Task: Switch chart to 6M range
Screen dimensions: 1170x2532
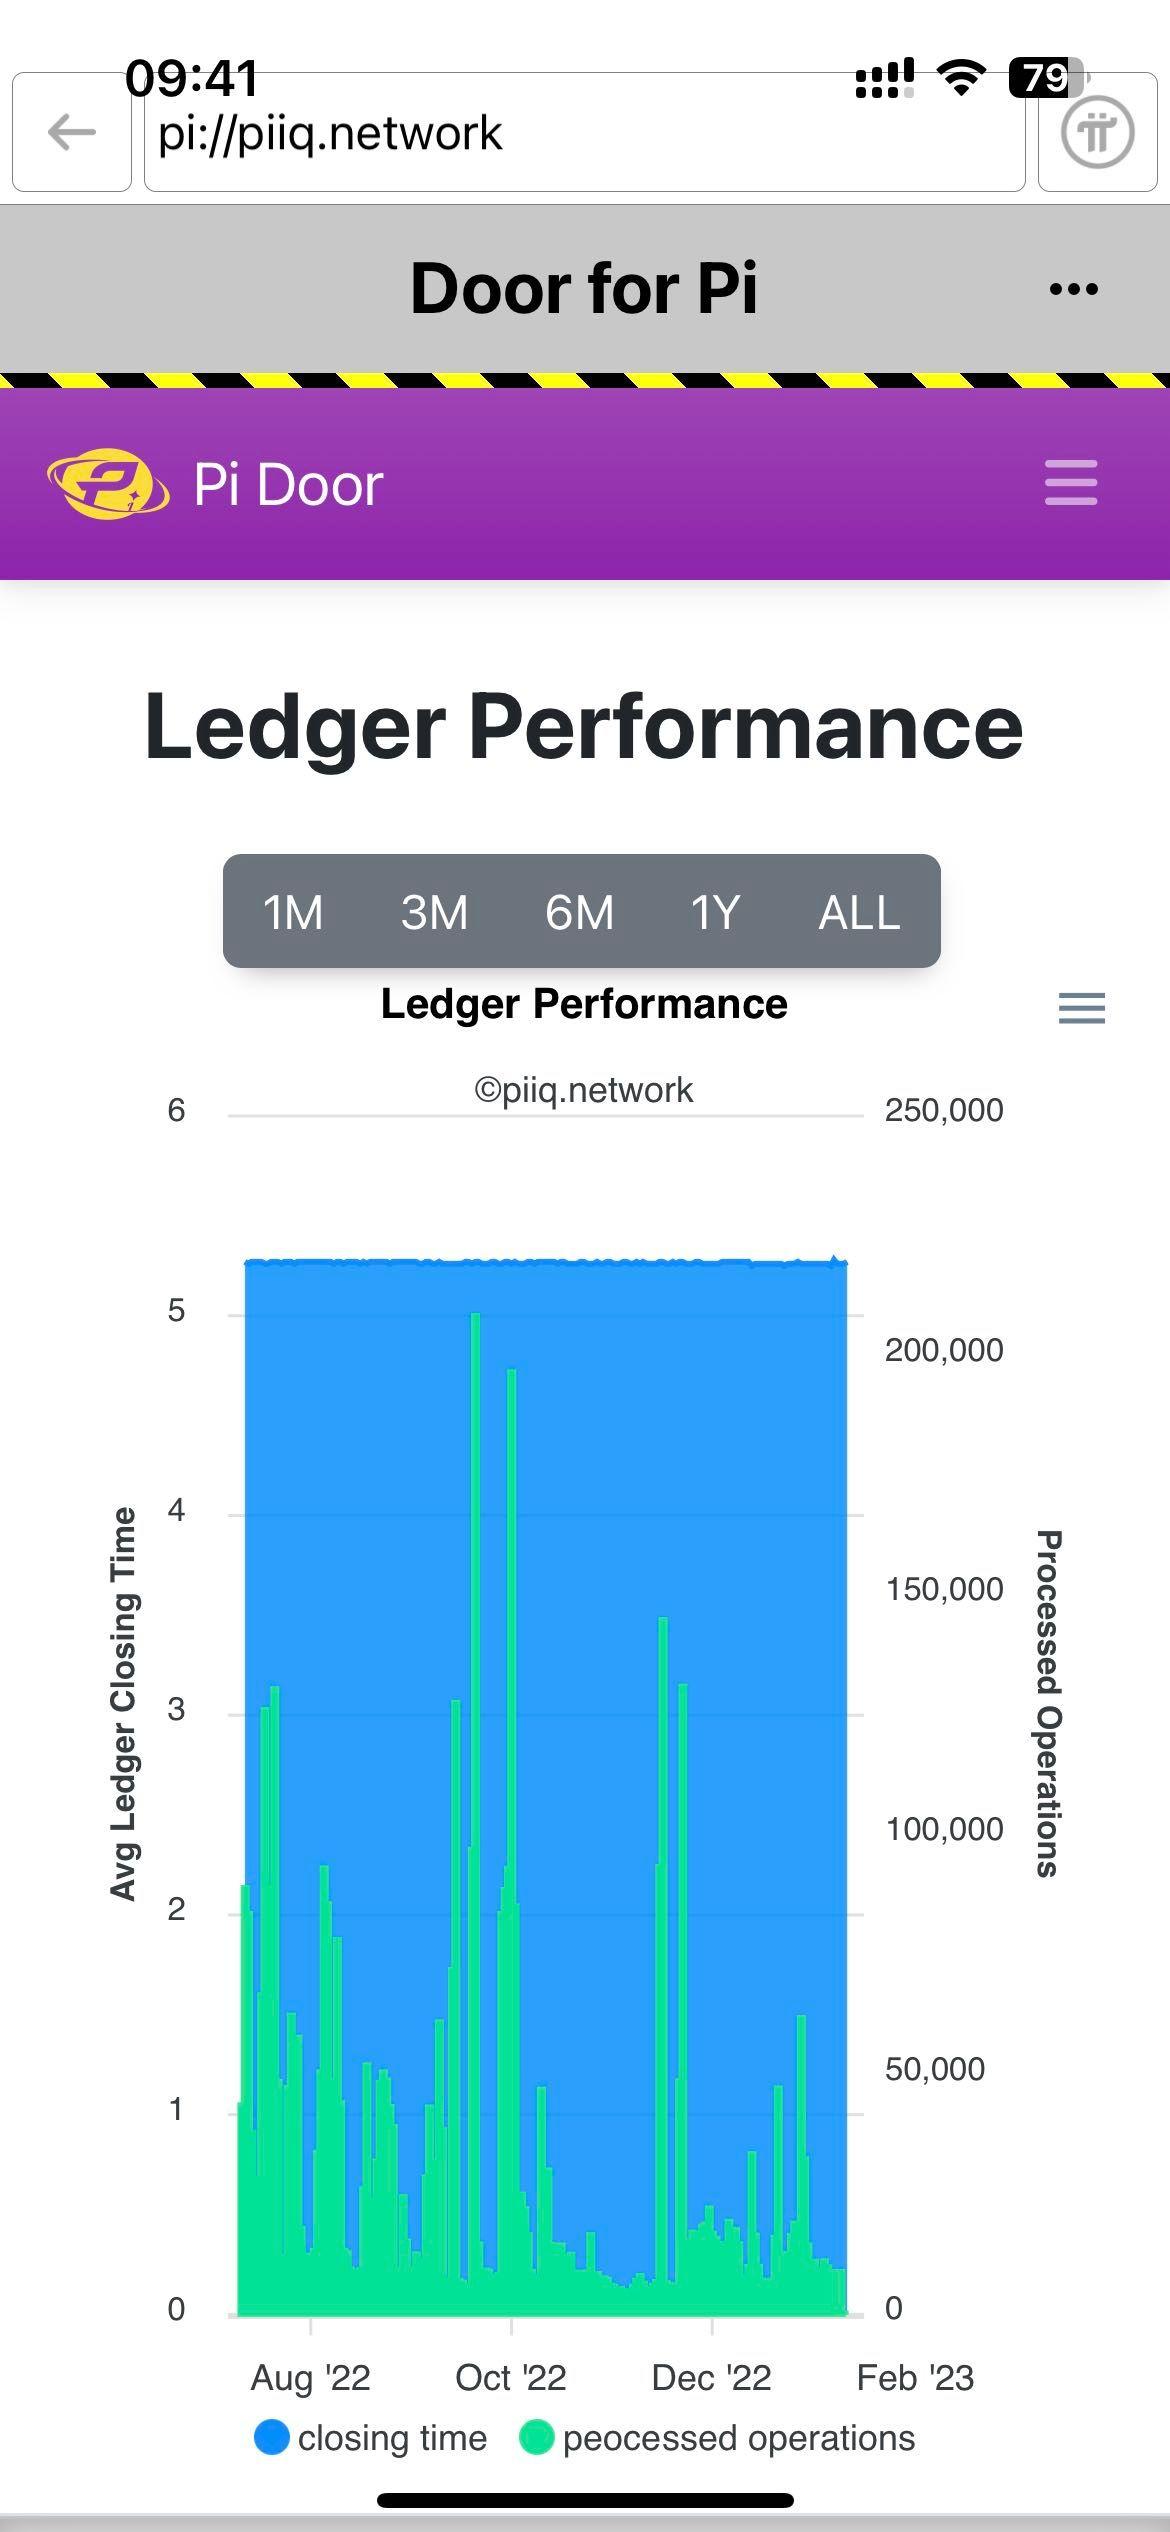Action: point(579,912)
